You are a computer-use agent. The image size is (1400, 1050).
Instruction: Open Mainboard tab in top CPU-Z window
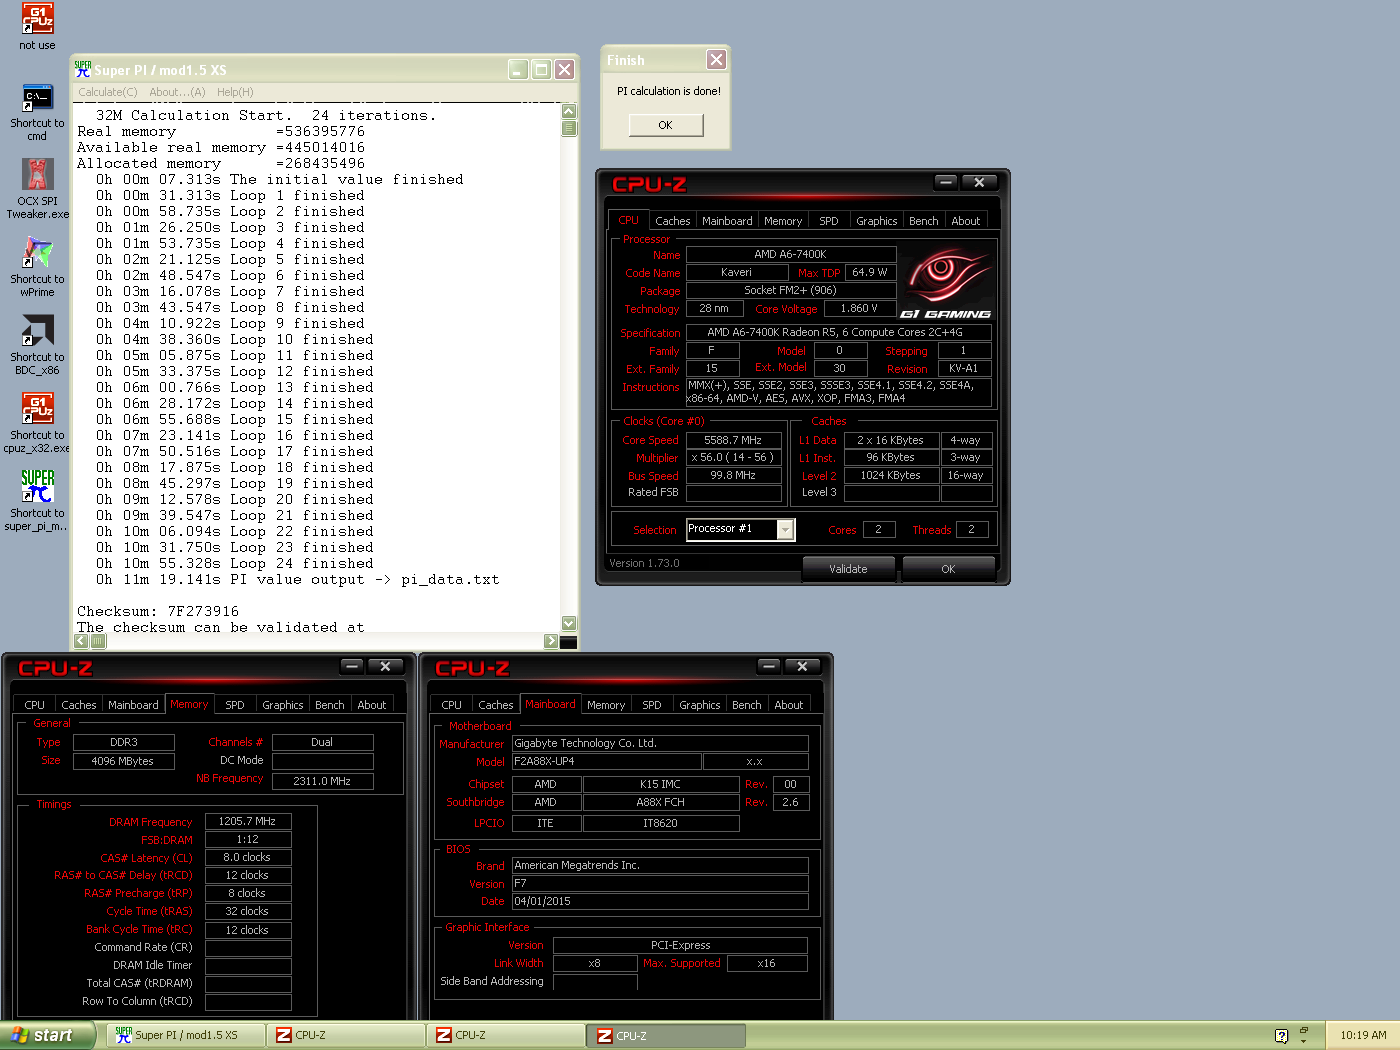pyautogui.click(x=727, y=221)
